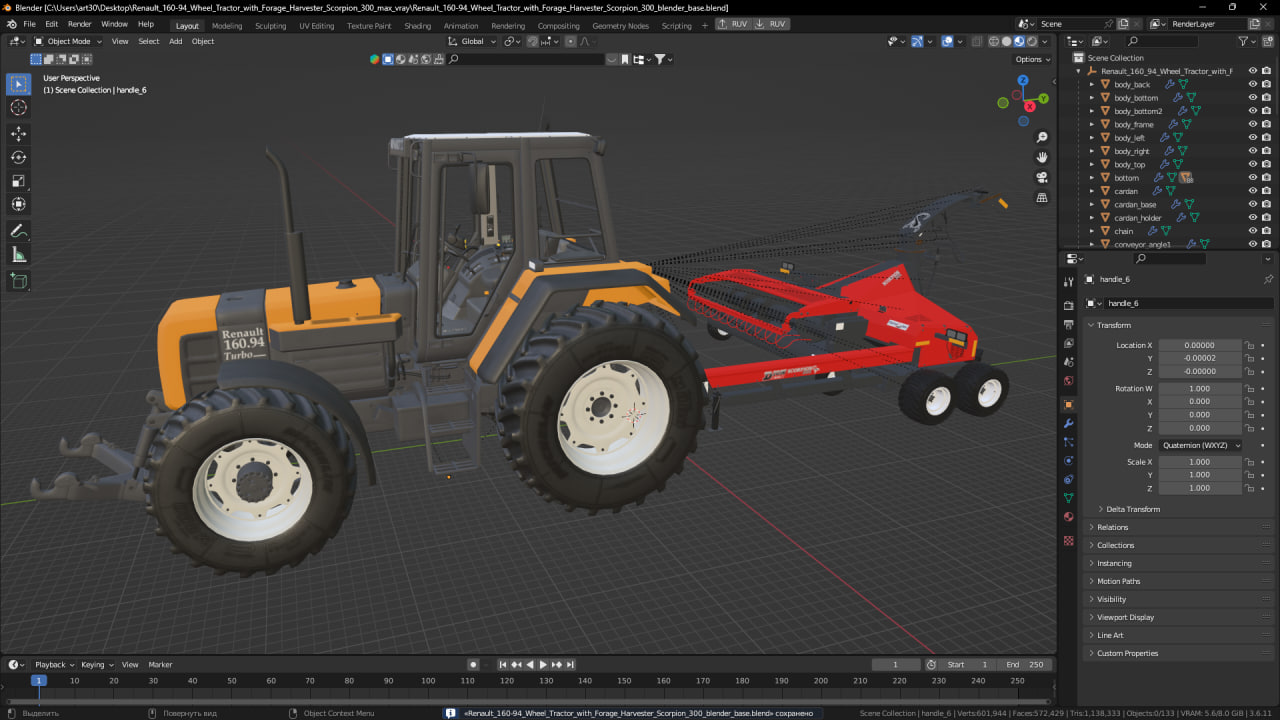Toggle X-ray mode in viewport header
1280x720 pixels.
point(977,42)
